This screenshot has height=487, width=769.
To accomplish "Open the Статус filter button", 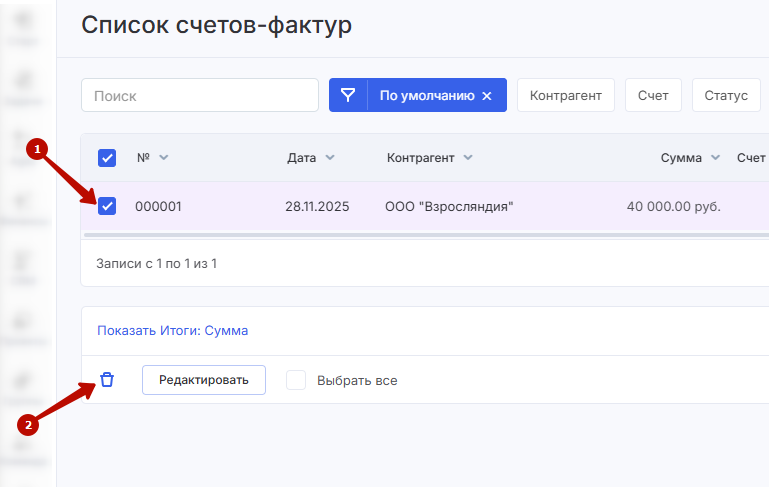I will [725, 96].
